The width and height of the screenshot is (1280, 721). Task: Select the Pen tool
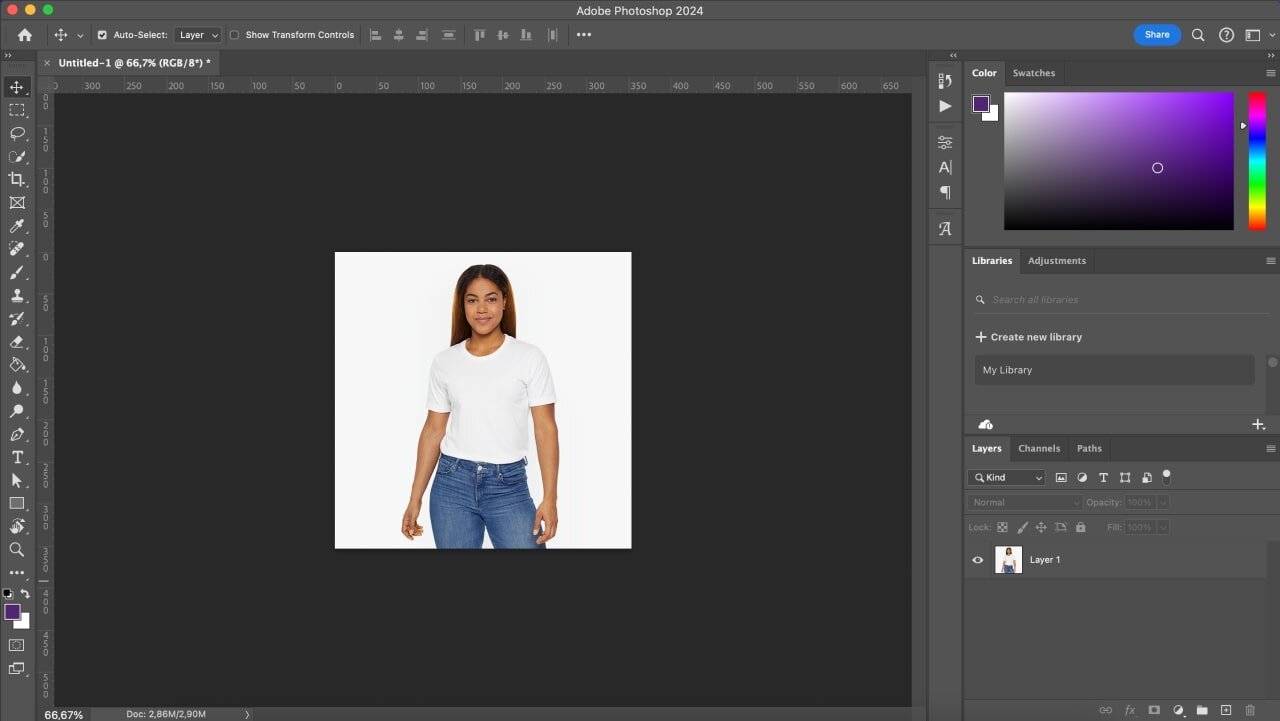point(17,434)
